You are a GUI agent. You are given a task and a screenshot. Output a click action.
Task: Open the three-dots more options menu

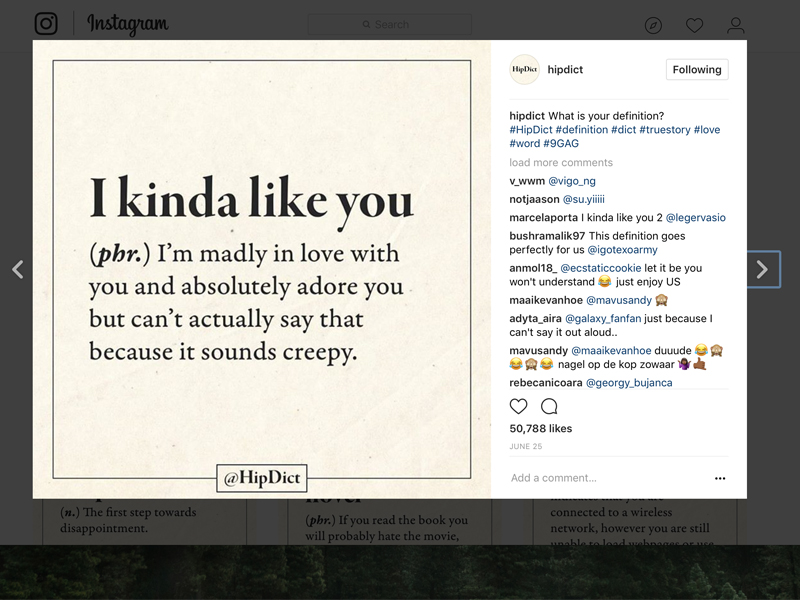tap(720, 478)
